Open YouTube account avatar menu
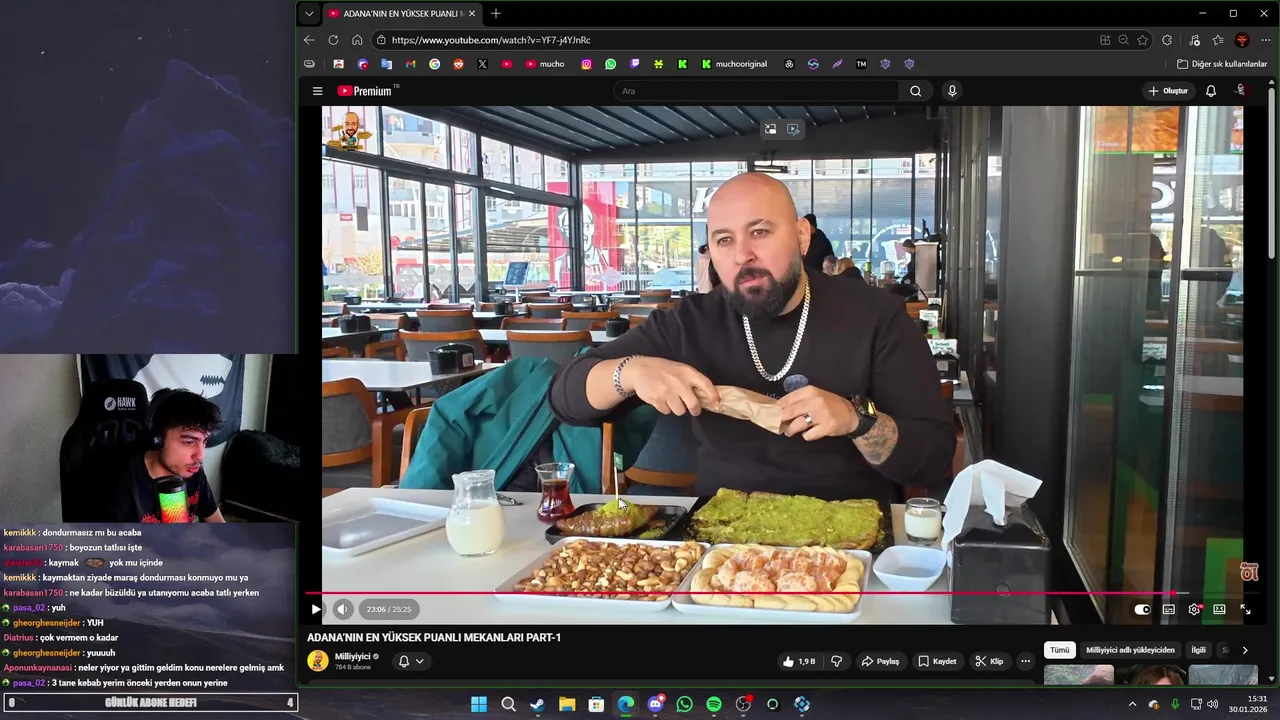Screen dimensions: 1280x720 pos(1242,91)
